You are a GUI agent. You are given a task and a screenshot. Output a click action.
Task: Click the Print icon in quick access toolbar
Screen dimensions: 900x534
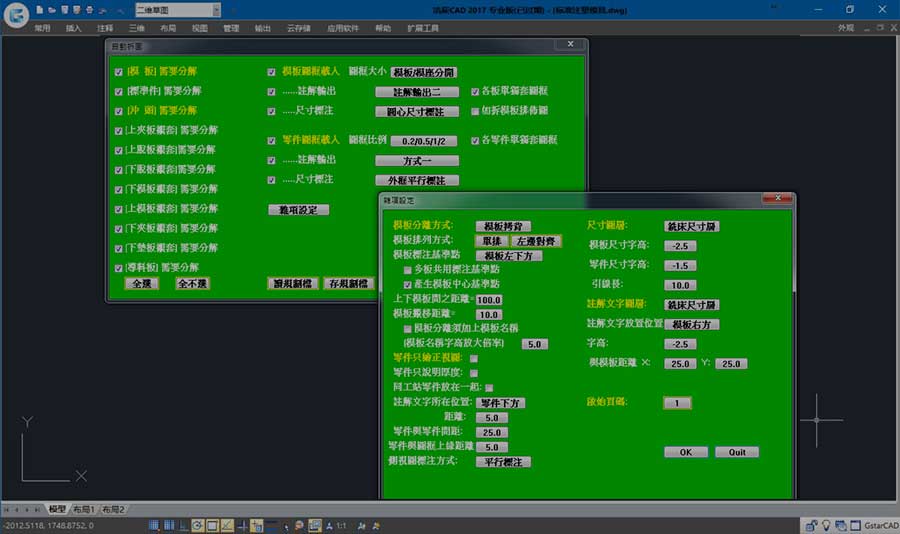[90, 10]
